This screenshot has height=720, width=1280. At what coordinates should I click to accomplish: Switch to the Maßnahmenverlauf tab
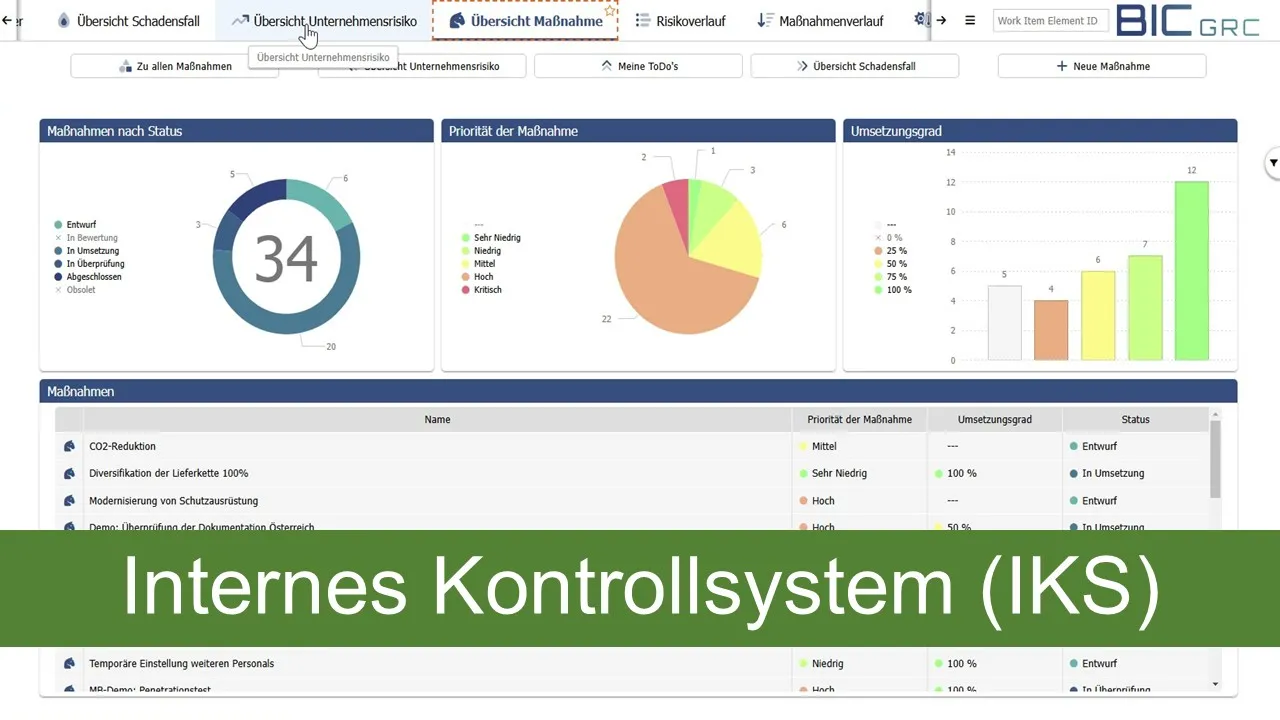pos(820,19)
